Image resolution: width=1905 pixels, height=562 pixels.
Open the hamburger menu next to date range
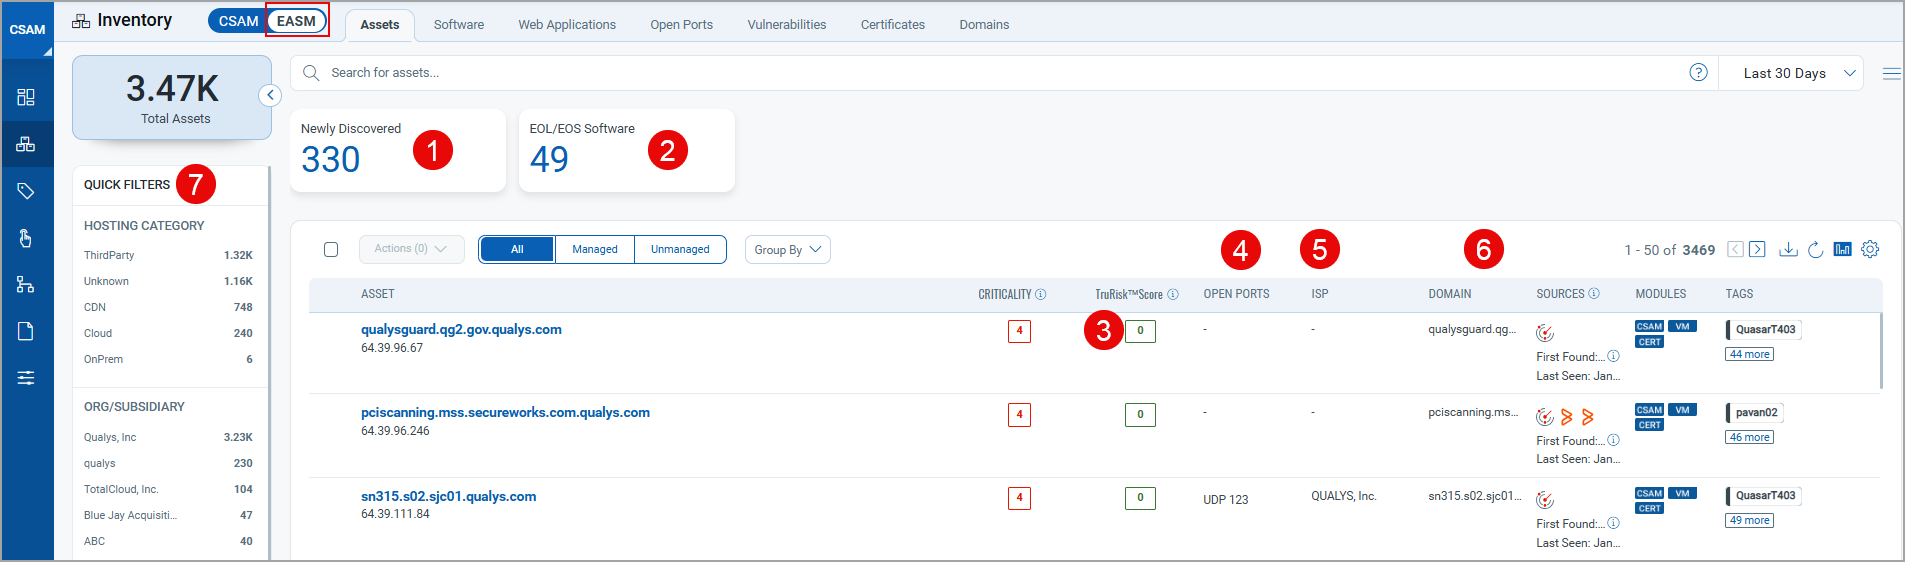pos(1891,74)
